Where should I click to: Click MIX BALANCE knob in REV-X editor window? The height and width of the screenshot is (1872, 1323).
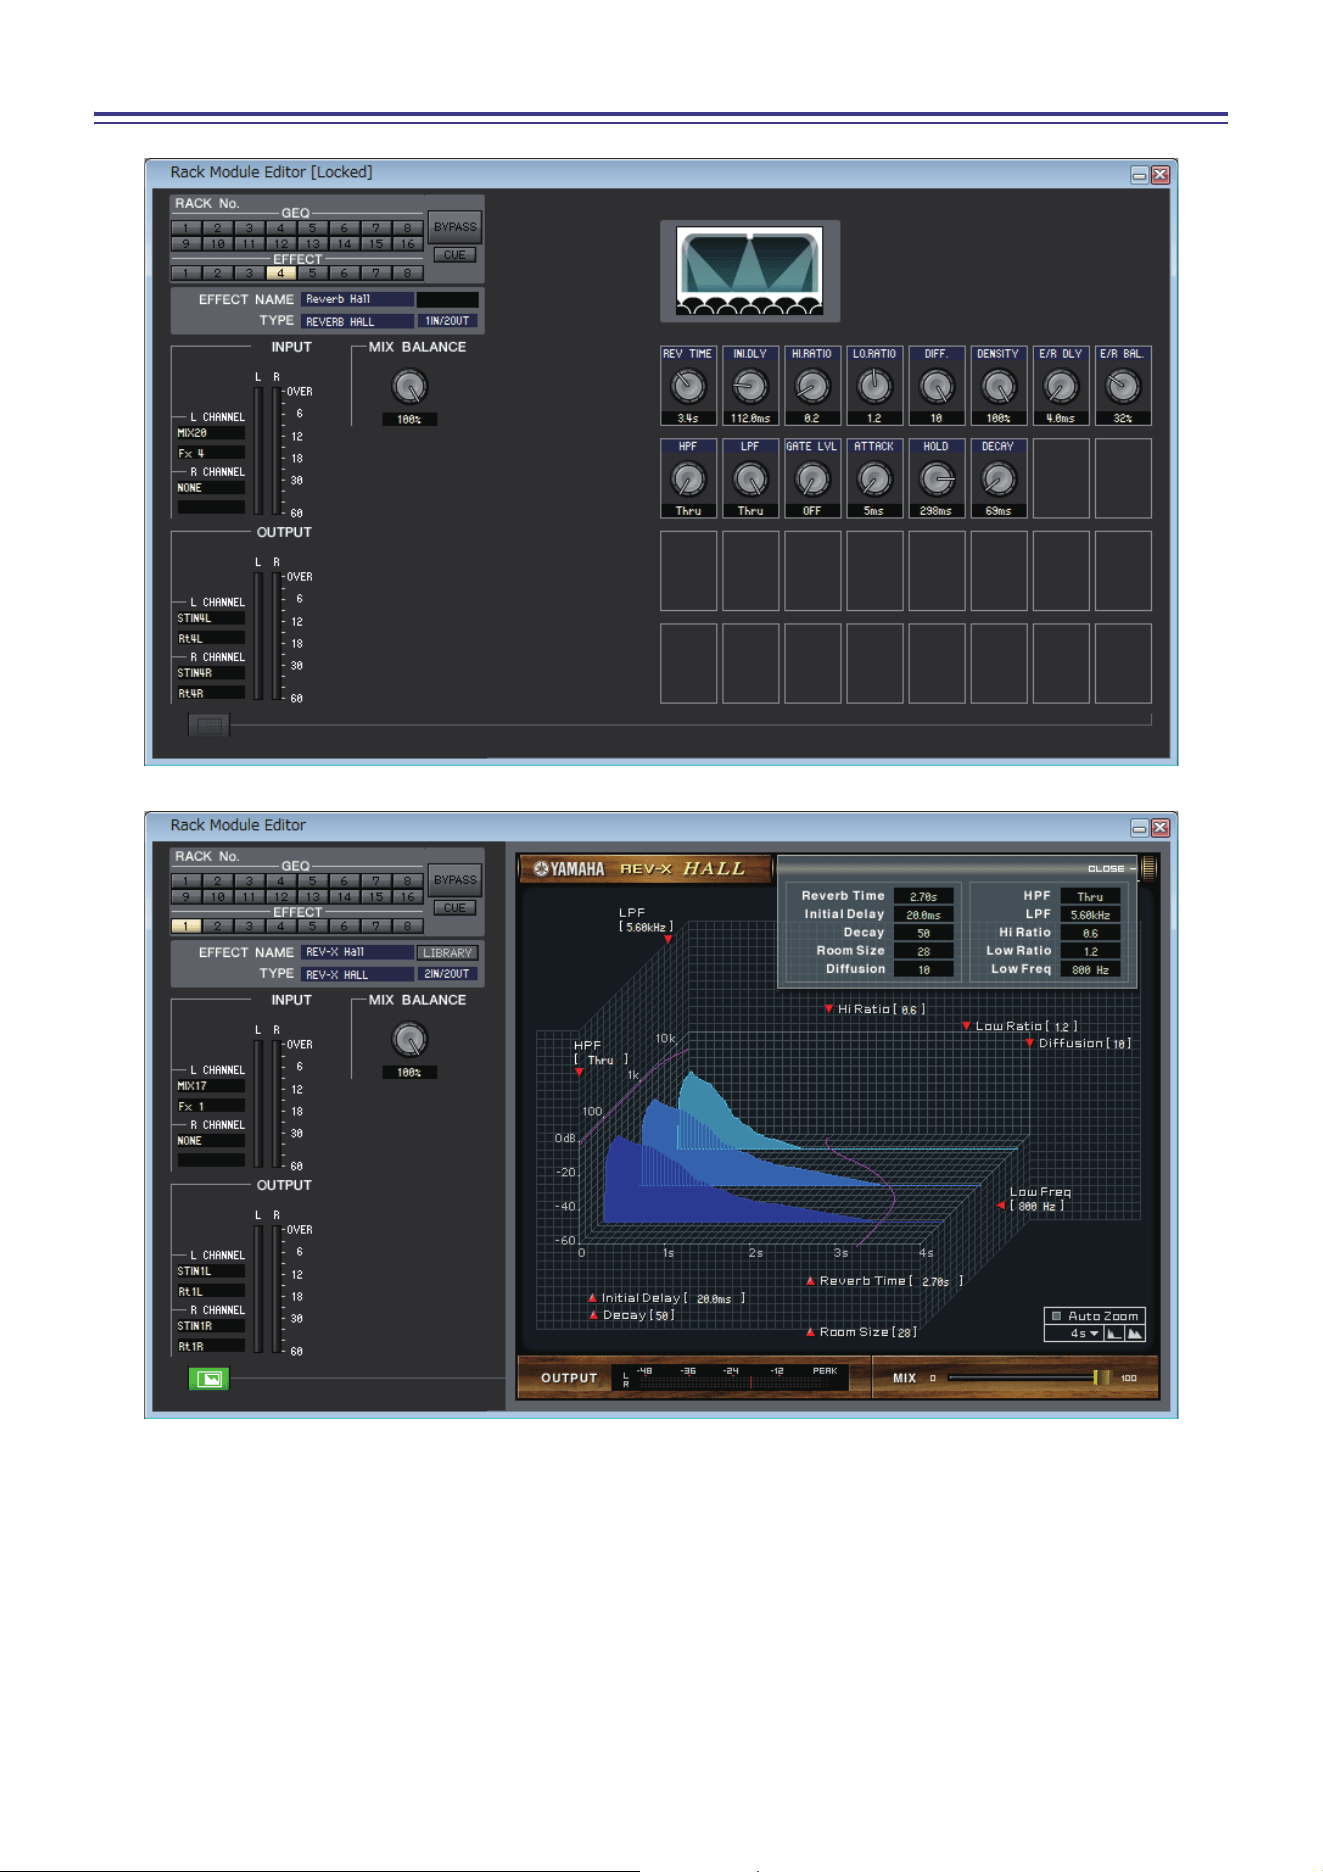pyautogui.click(x=409, y=1040)
